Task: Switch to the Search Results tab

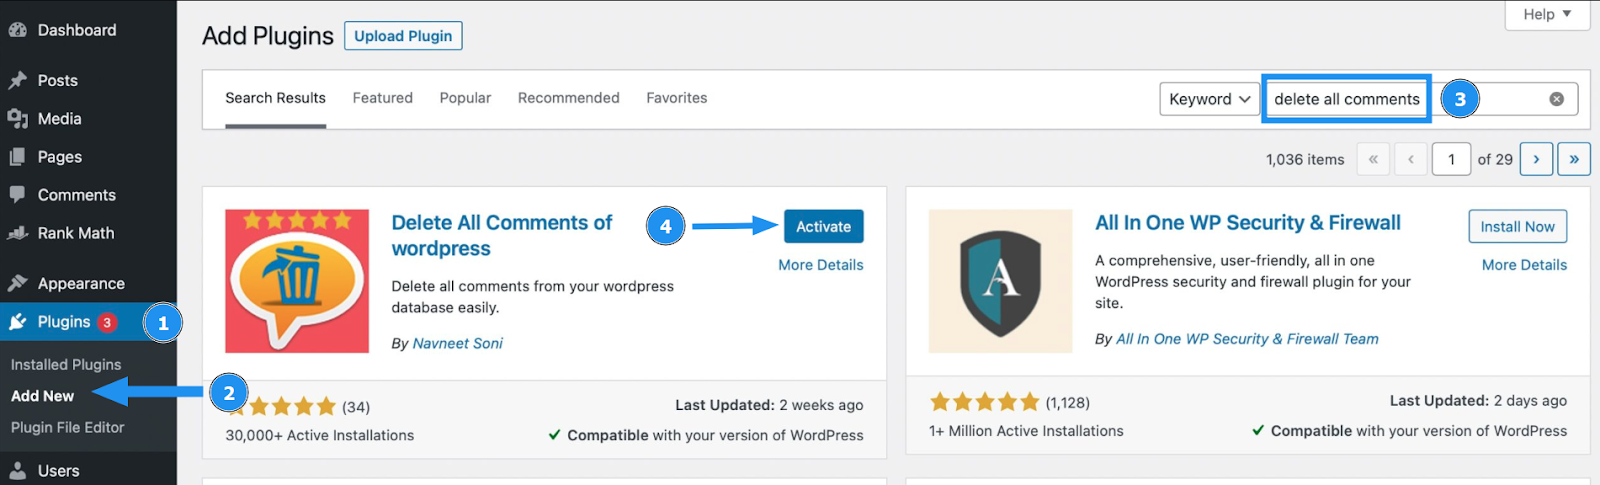Action: (275, 98)
